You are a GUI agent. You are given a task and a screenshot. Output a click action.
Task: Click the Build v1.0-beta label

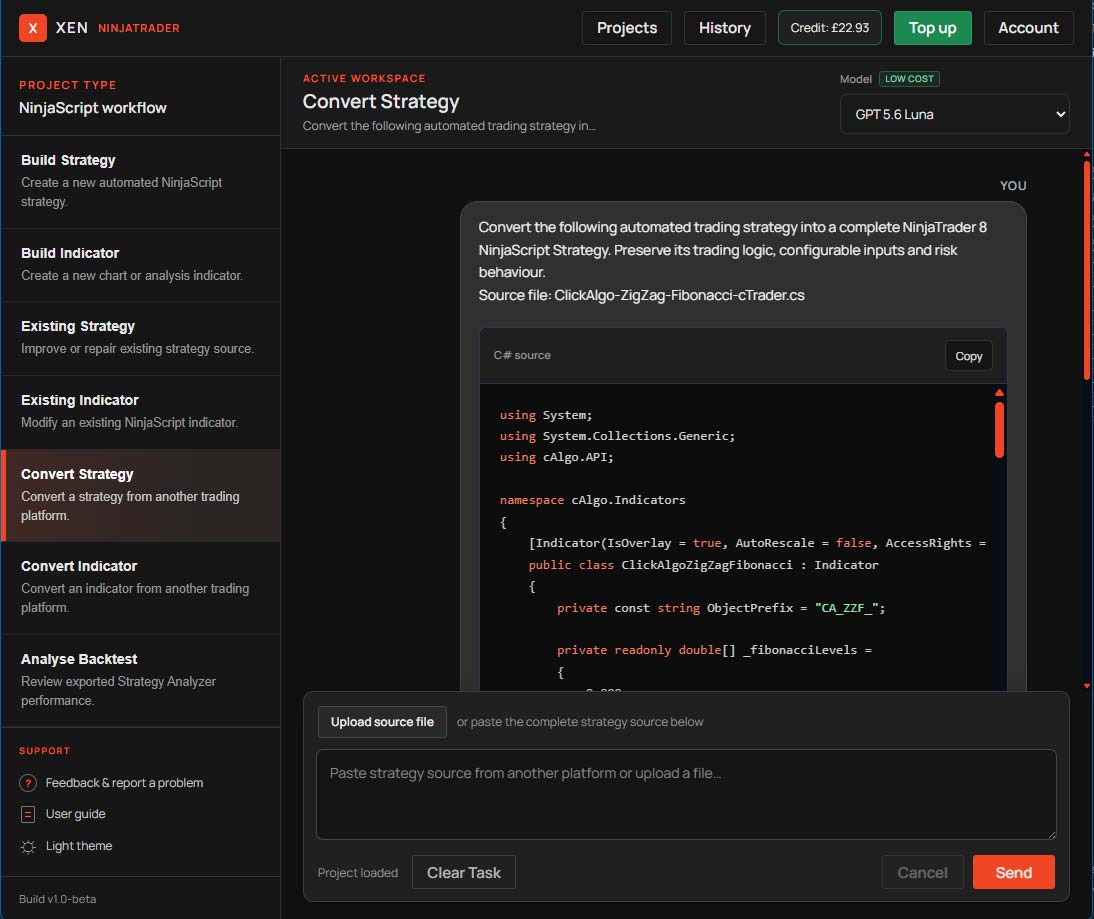[x=57, y=899]
